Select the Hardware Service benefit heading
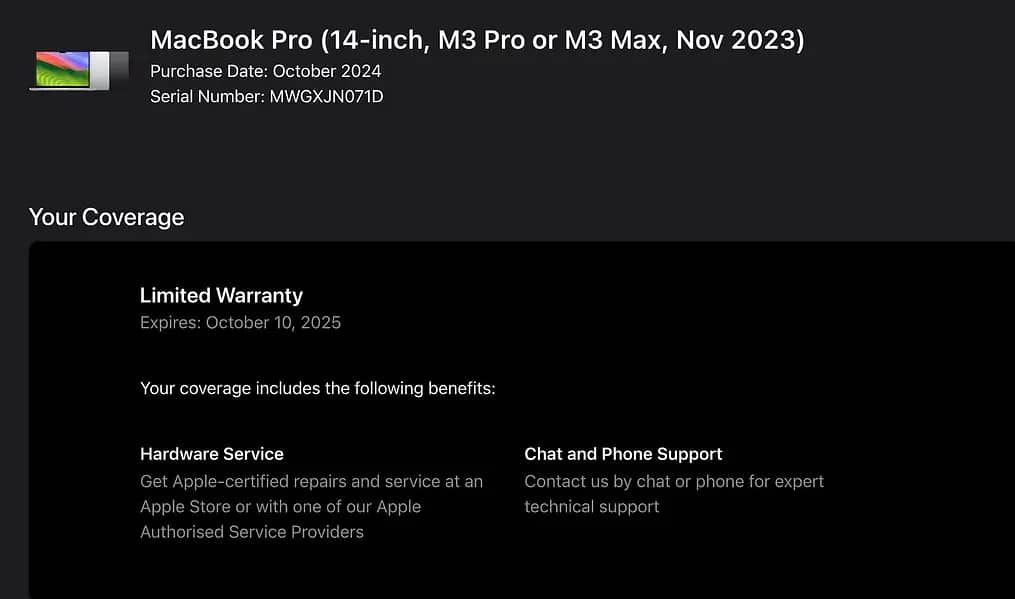This screenshot has height=599, width=1015. click(212, 454)
